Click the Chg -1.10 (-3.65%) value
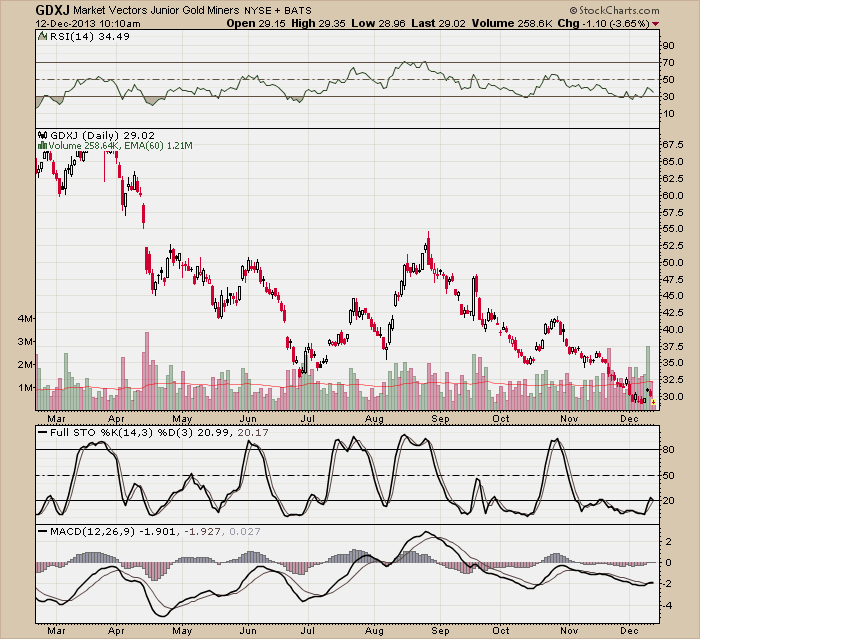The image size is (850, 639). (603, 23)
